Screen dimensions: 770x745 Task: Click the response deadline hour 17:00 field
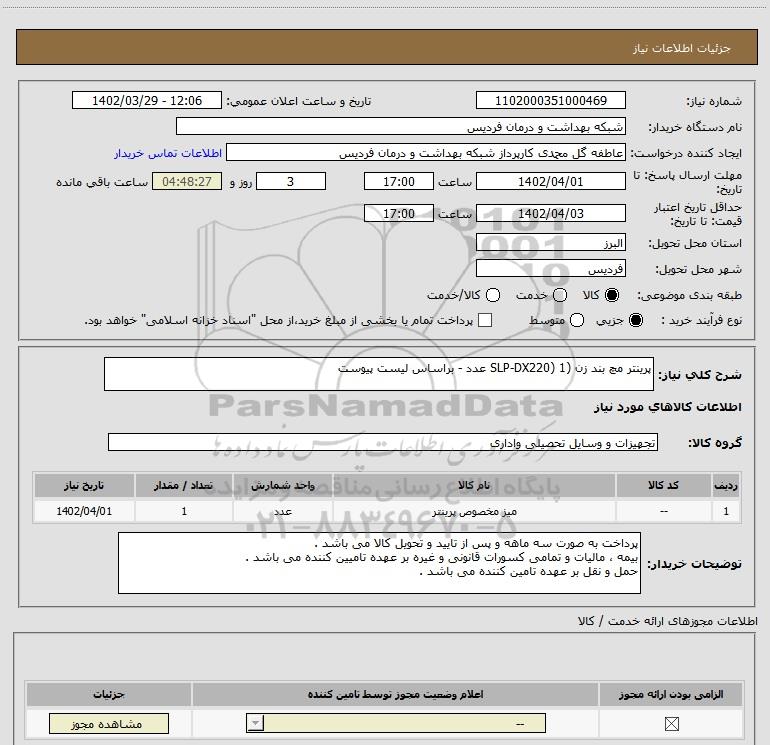[x=399, y=181]
